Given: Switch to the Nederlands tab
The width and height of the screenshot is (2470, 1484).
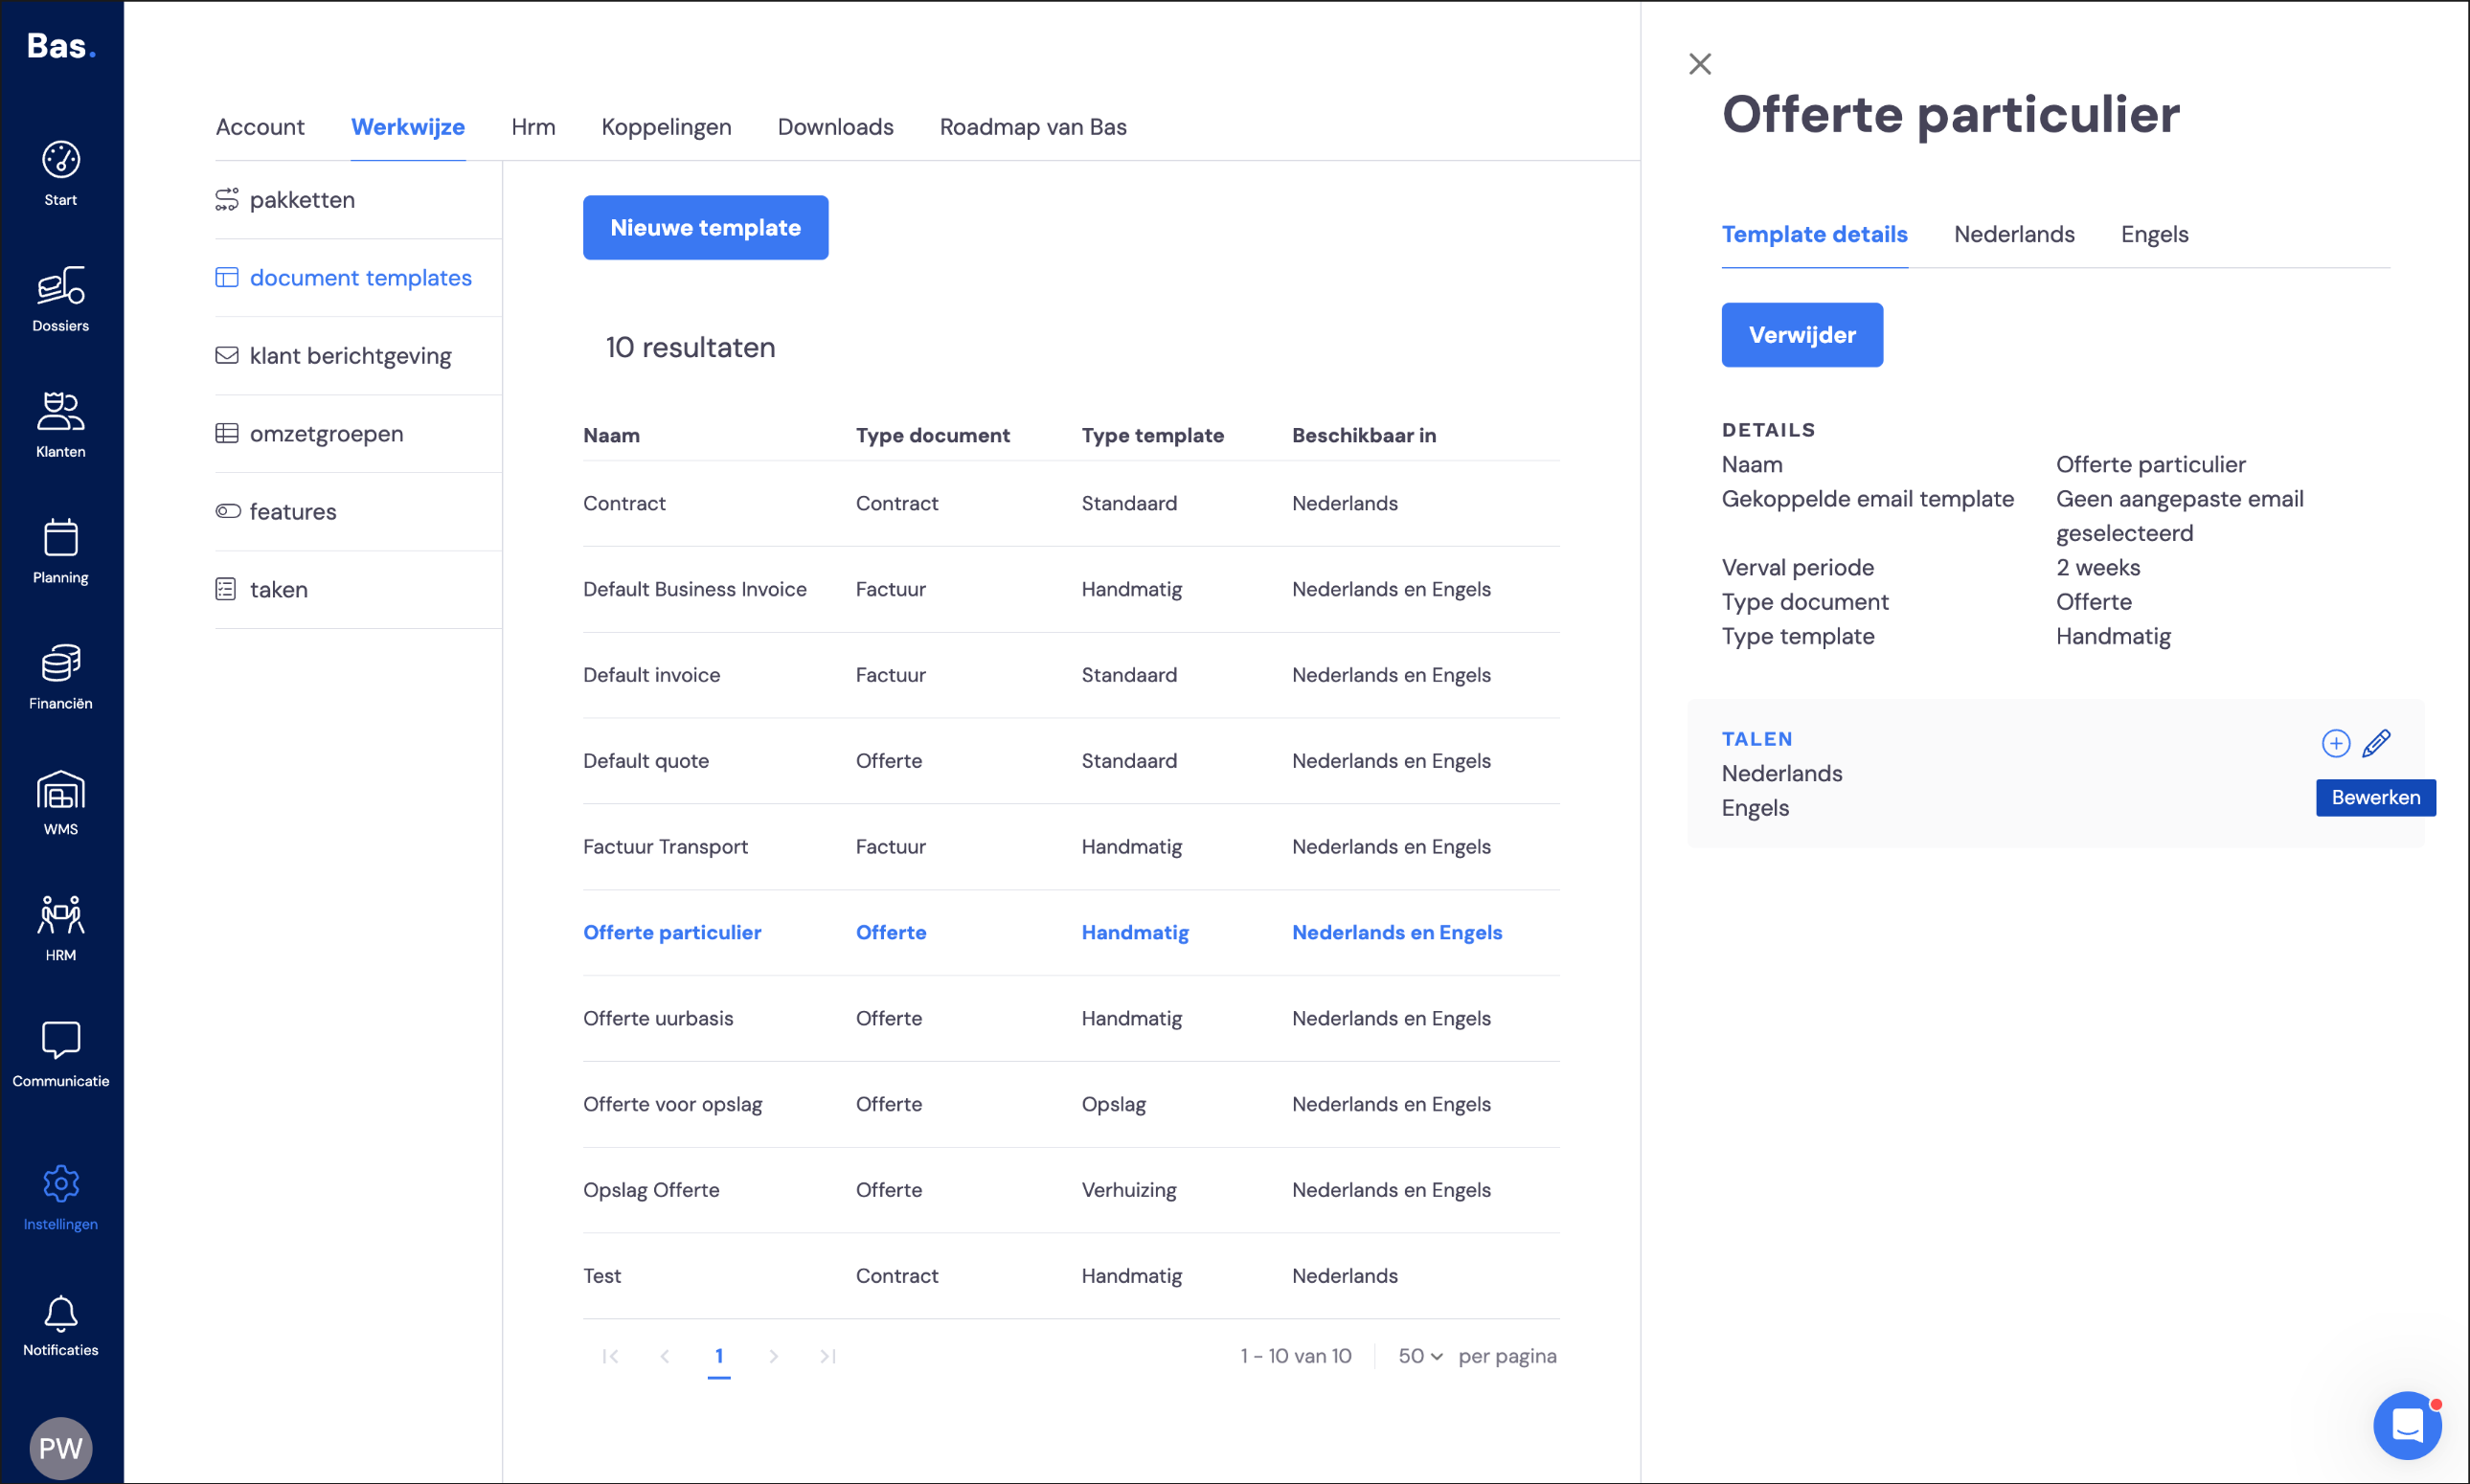Looking at the screenshot, I should (x=2014, y=234).
